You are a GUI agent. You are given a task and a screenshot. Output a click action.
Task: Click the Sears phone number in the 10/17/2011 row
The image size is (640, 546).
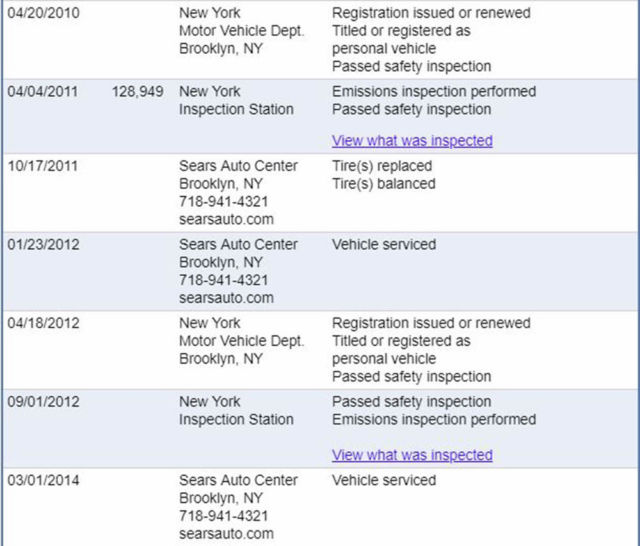pos(224,202)
